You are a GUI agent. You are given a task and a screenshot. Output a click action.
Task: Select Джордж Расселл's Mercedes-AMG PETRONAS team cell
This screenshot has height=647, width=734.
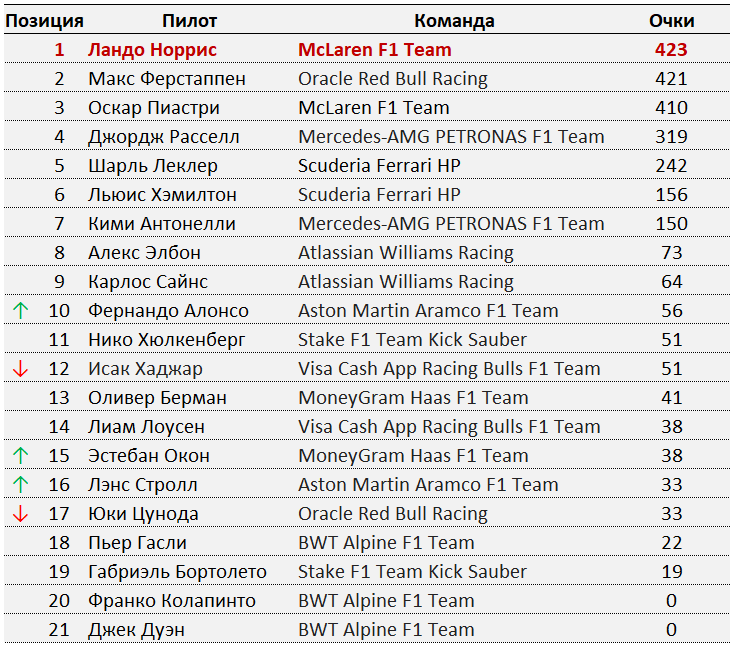[451, 136]
